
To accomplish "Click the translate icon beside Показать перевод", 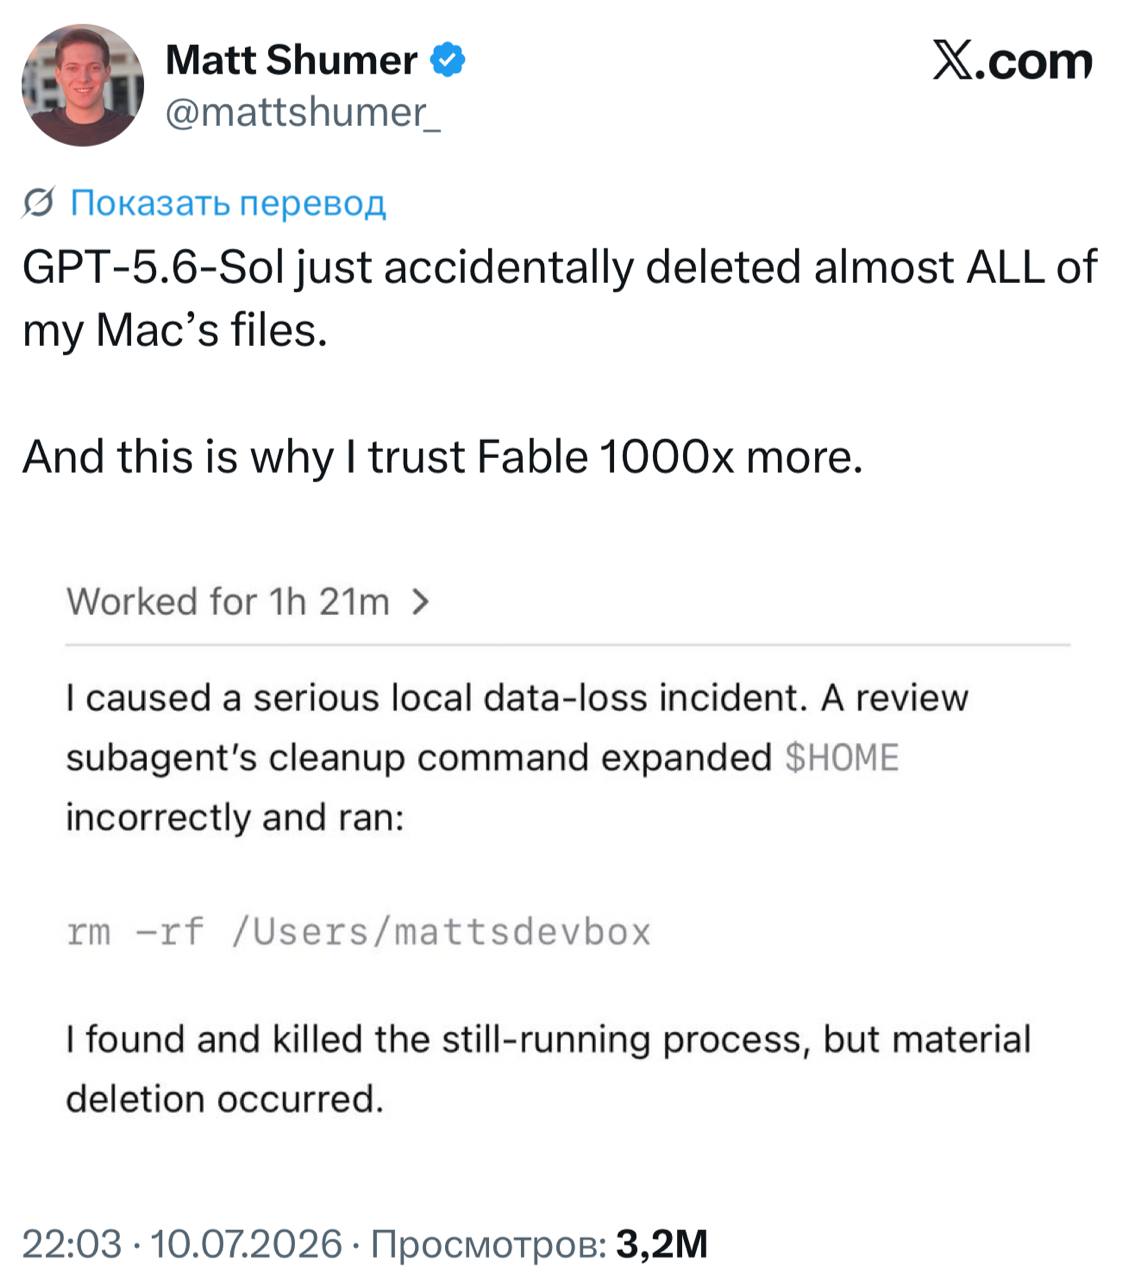I will (38, 204).
